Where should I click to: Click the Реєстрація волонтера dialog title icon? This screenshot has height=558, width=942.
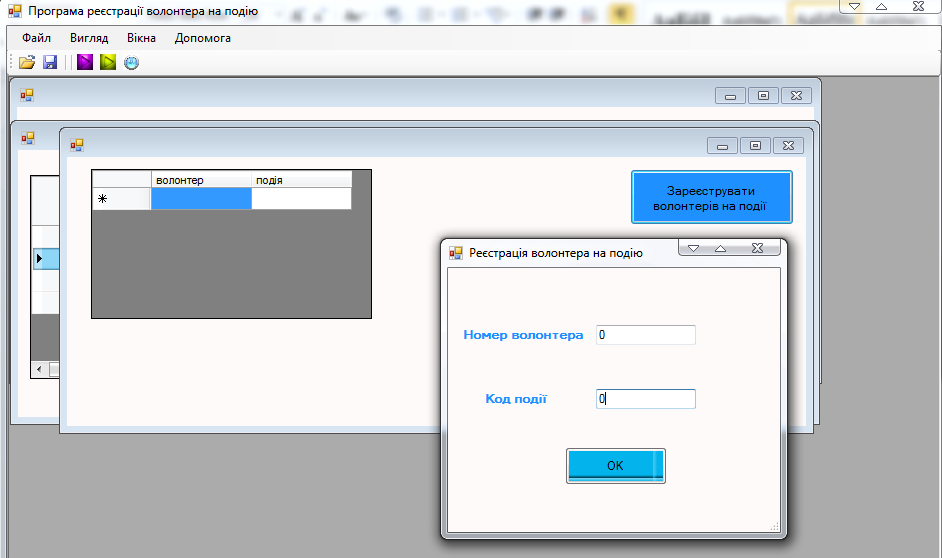(456, 253)
